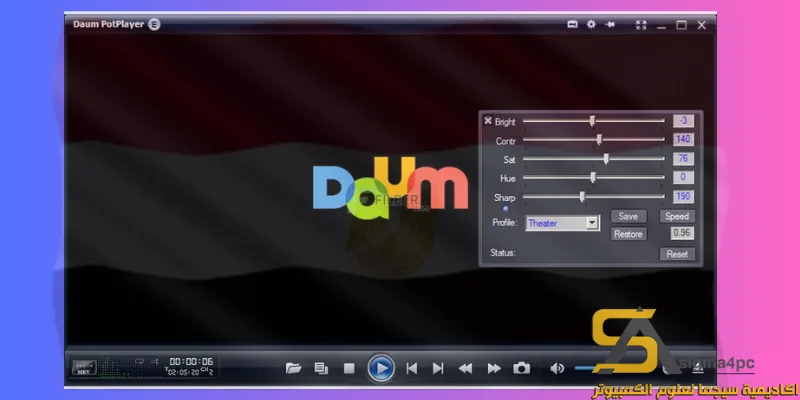Viewport: 800px width, 400px height.
Task: Toggle the always-on-top pin icon
Action: 610,24
